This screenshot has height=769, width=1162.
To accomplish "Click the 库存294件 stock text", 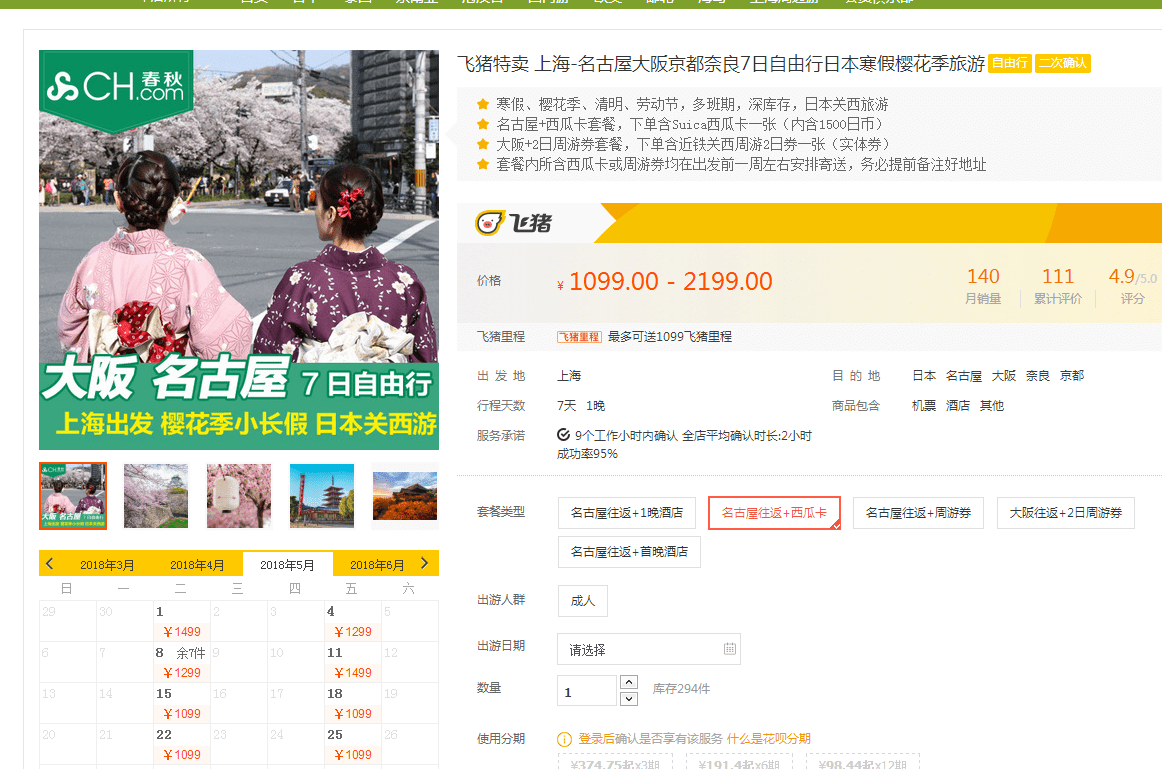I will 681,689.
